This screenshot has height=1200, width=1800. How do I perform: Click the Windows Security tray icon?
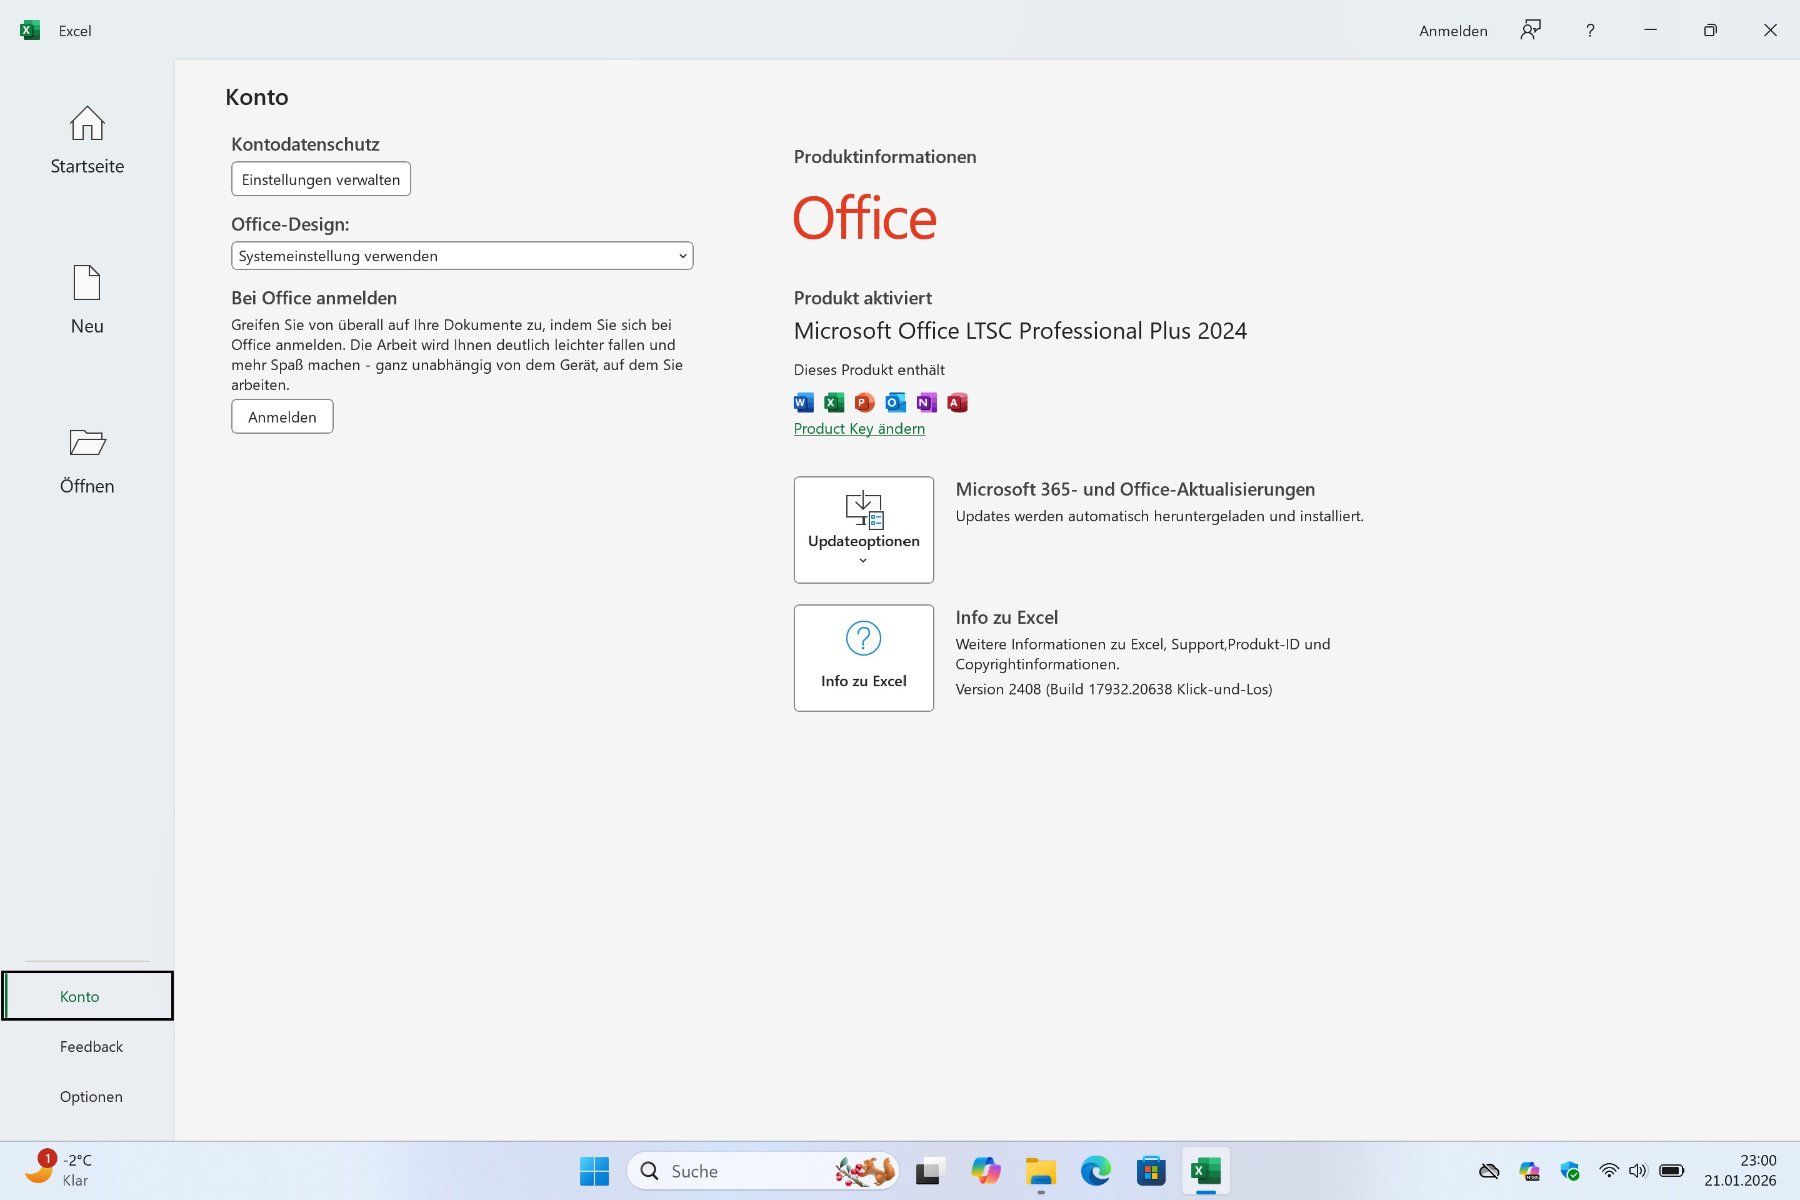(x=1570, y=1171)
